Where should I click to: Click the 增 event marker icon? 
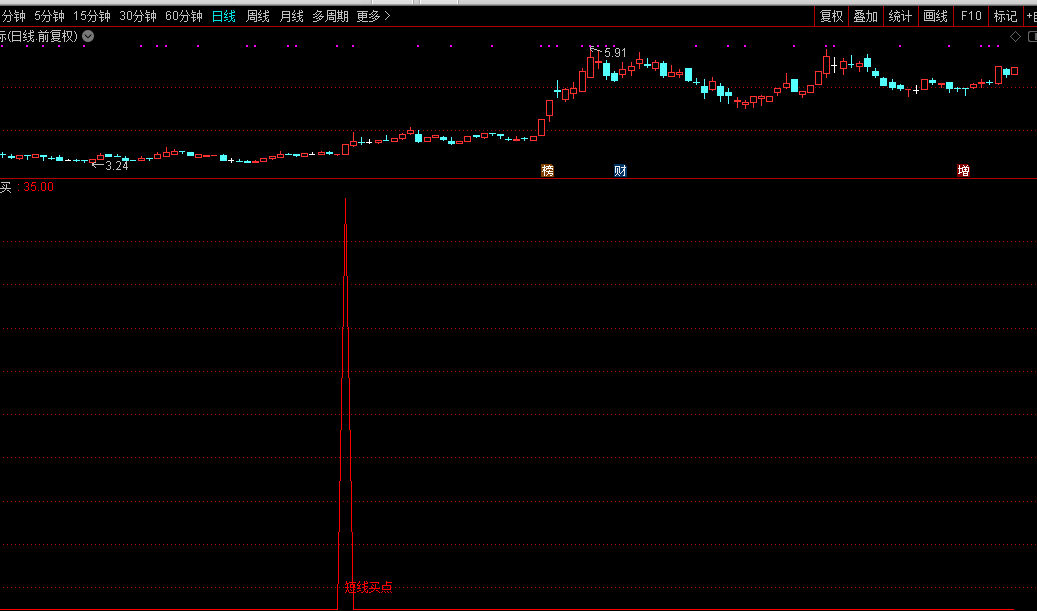tap(963, 171)
